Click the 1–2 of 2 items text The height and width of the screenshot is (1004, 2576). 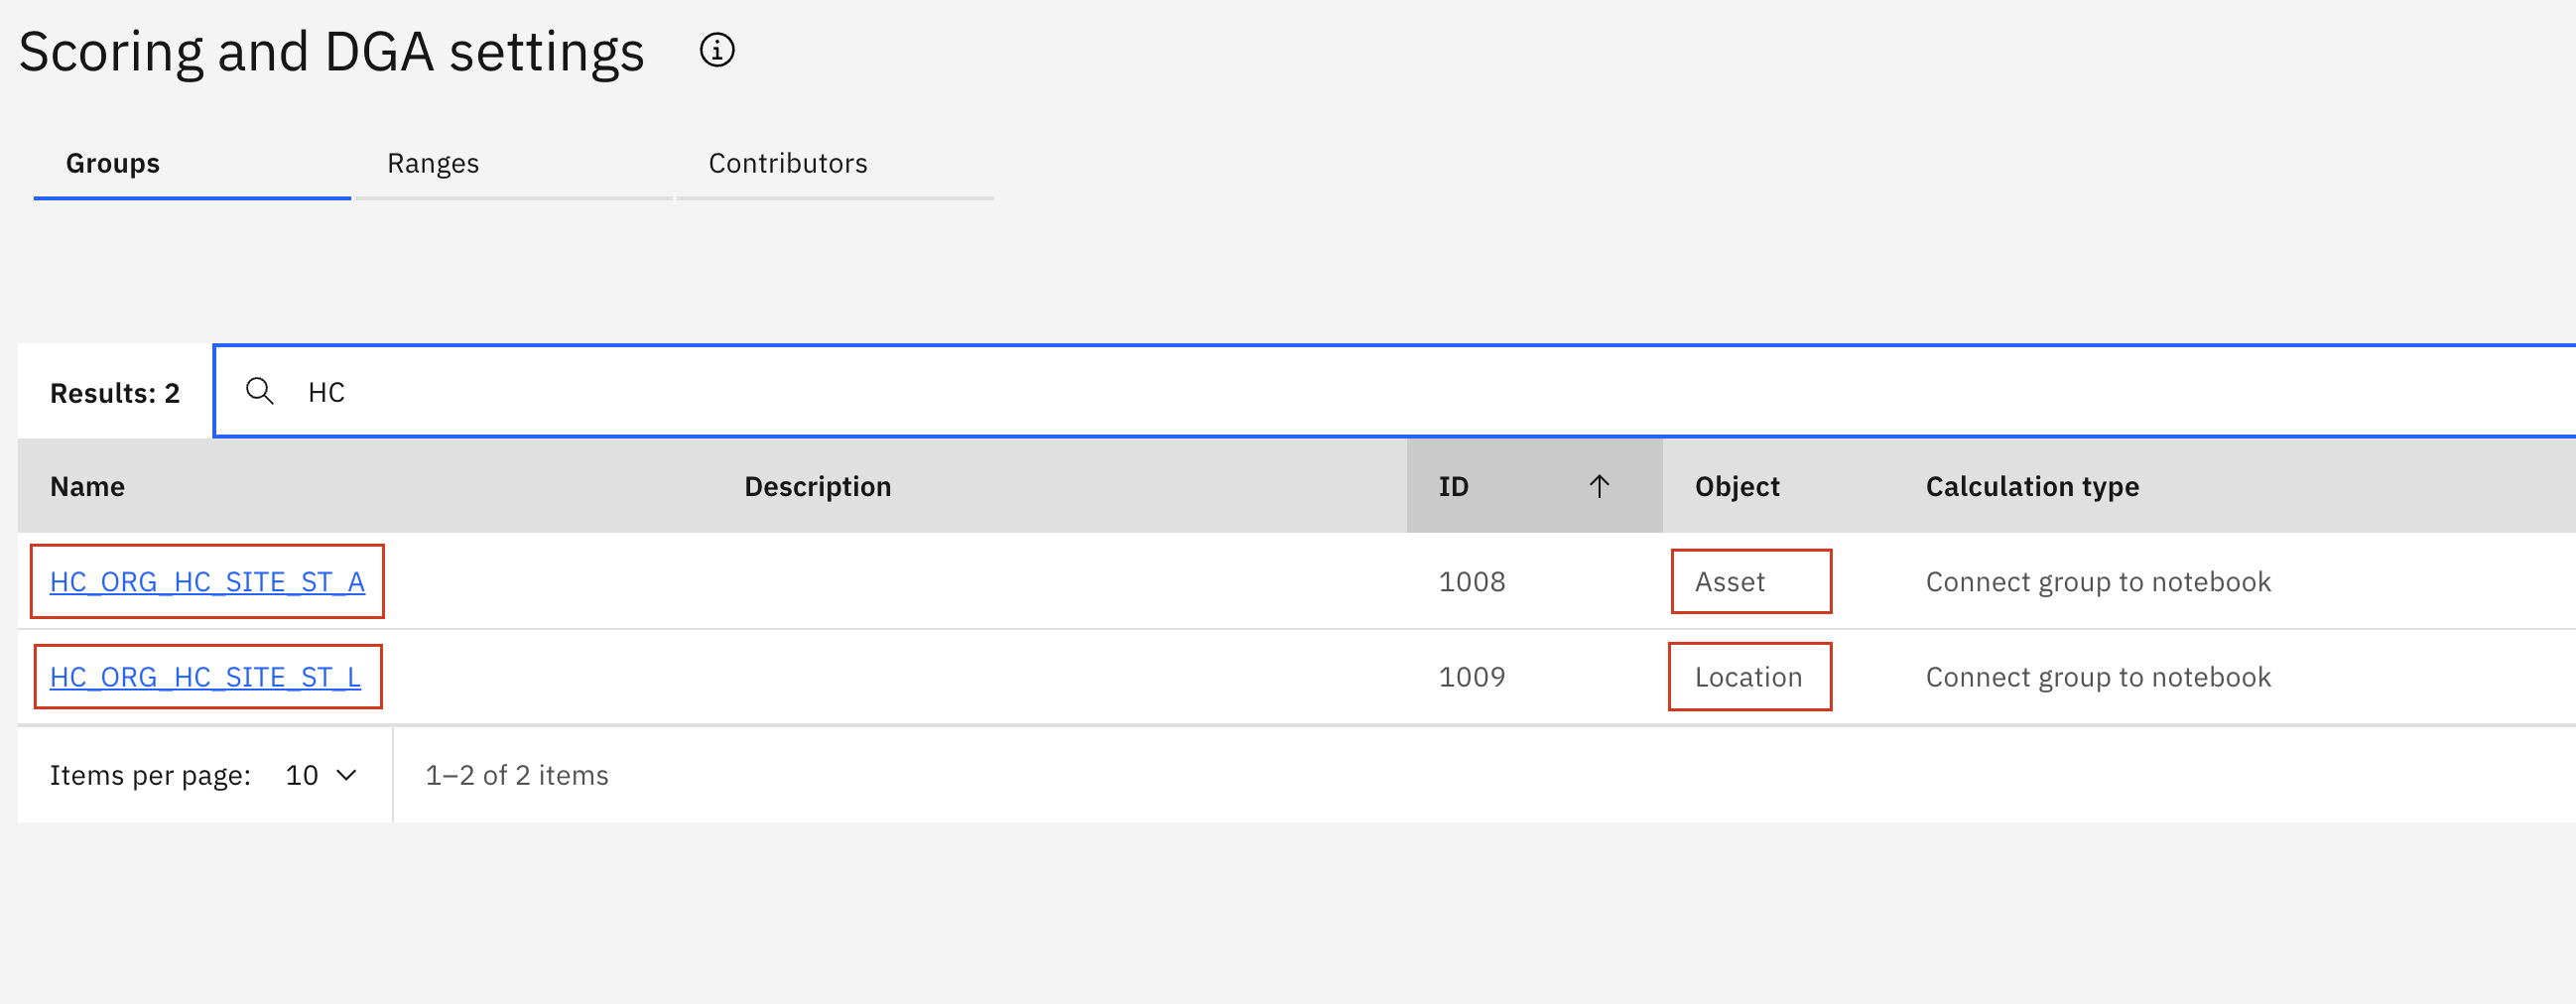[516, 775]
